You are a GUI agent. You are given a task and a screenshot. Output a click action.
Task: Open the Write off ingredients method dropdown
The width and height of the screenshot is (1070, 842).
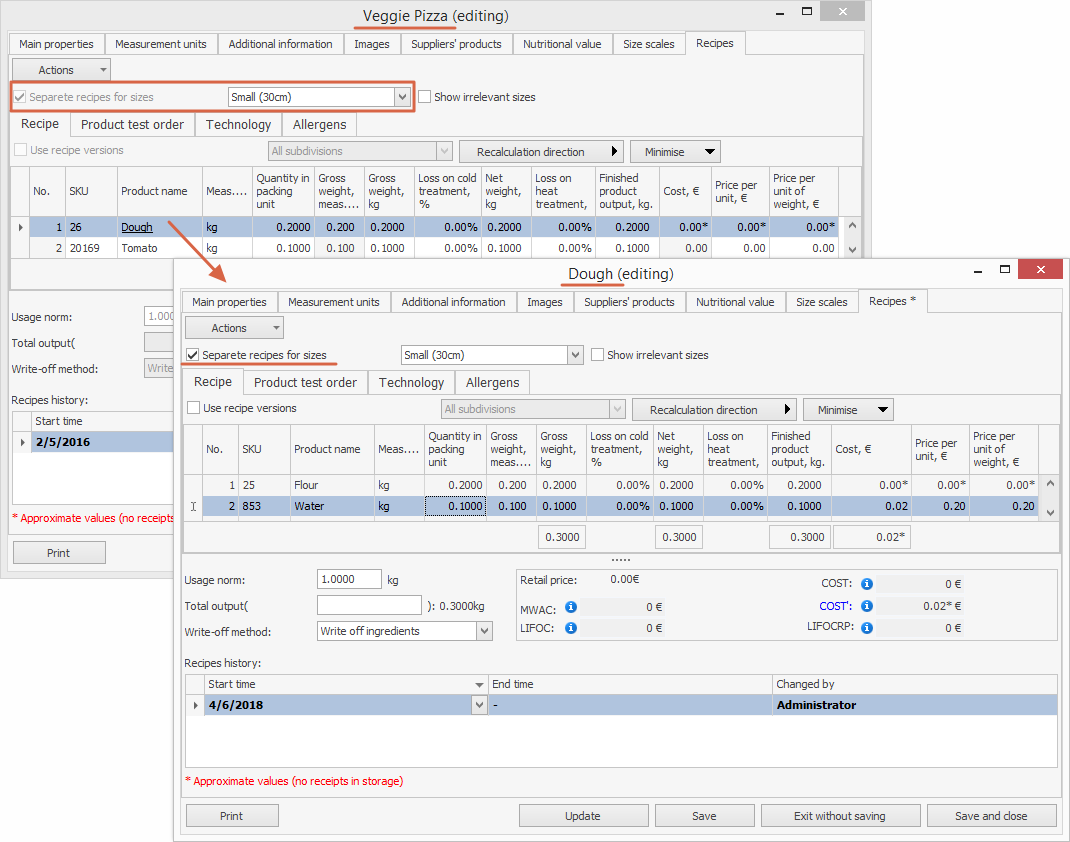click(x=484, y=631)
